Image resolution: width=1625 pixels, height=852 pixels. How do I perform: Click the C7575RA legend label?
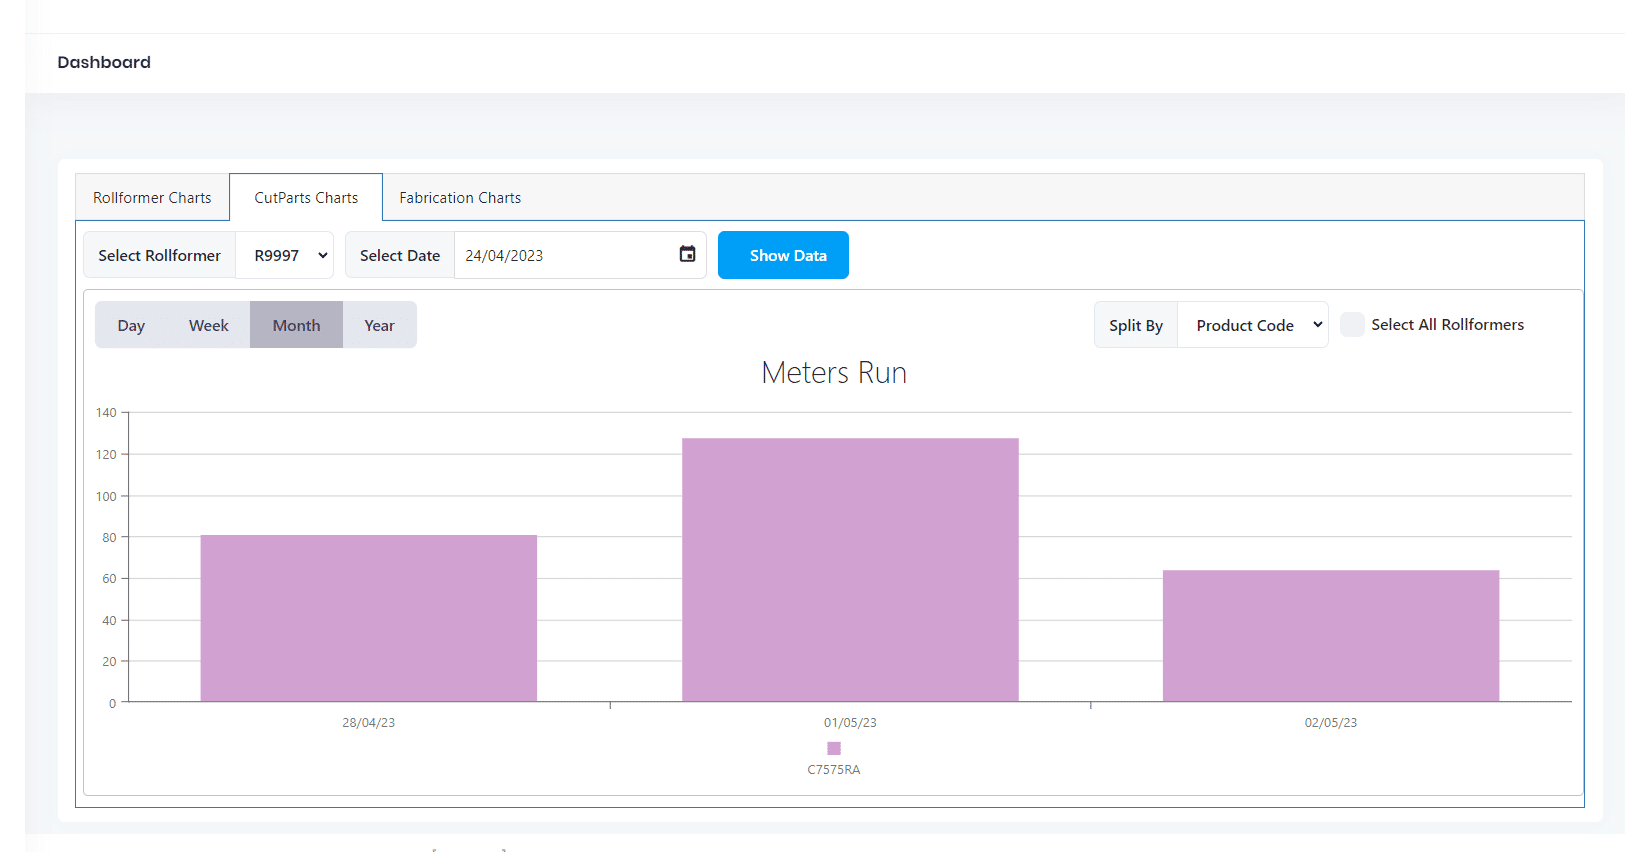[x=834, y=770]
